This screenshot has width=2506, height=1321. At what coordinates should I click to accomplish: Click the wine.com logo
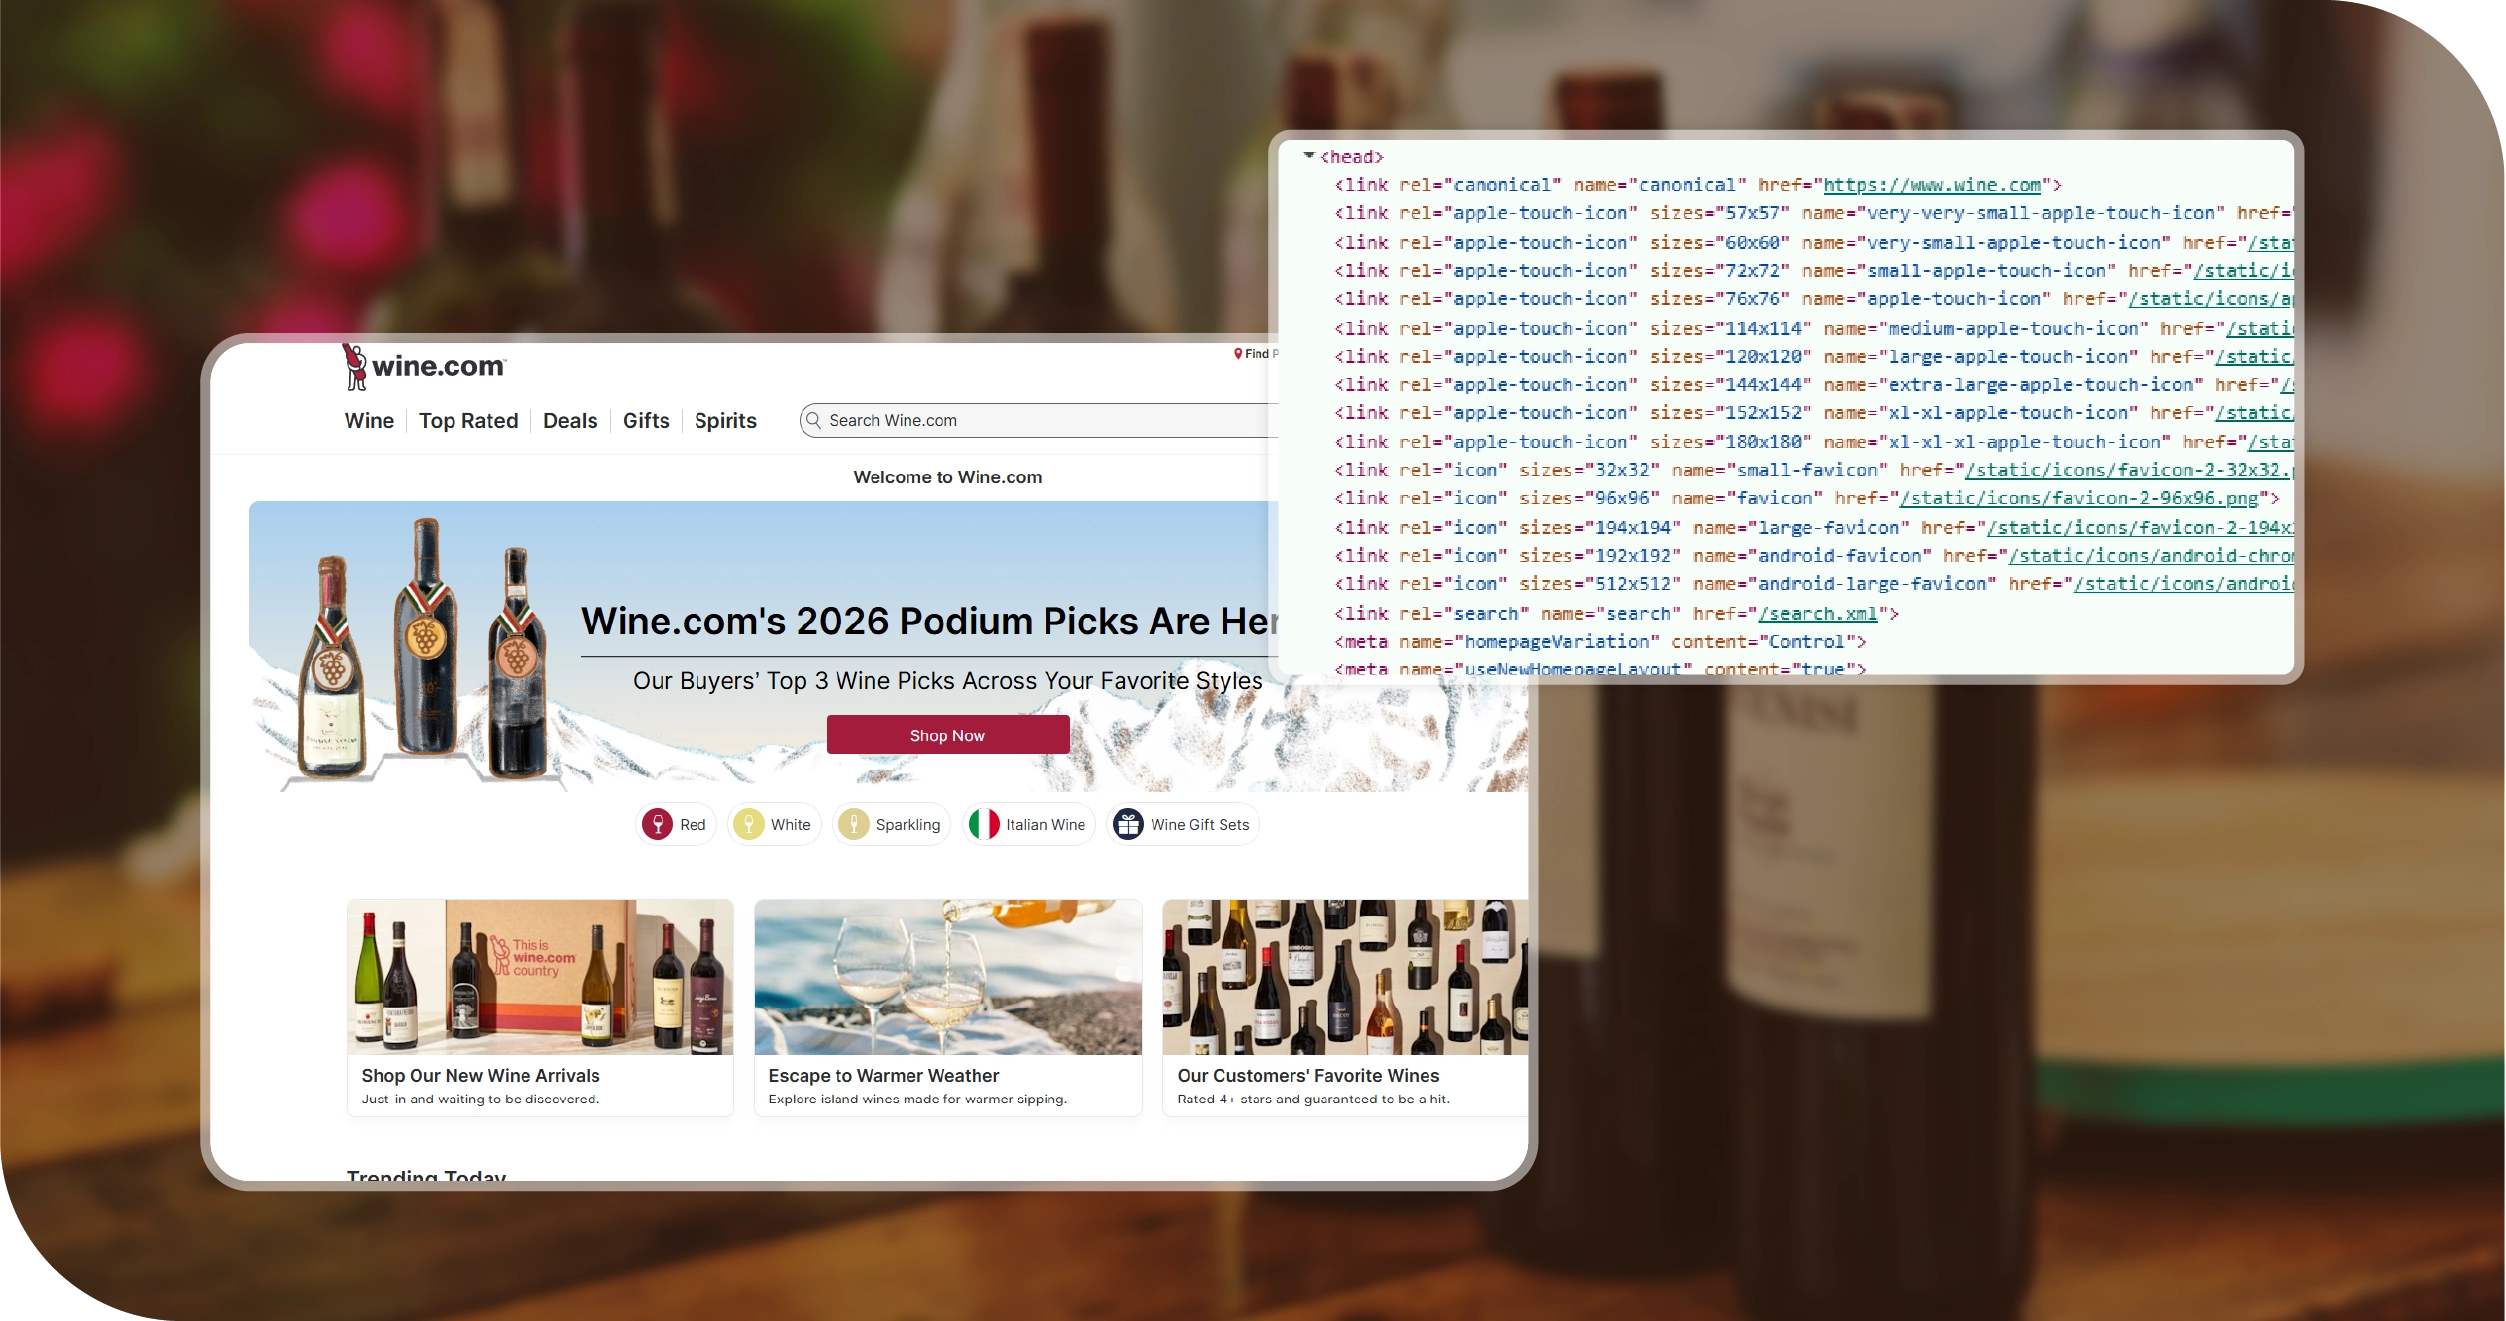click(424, 366)
